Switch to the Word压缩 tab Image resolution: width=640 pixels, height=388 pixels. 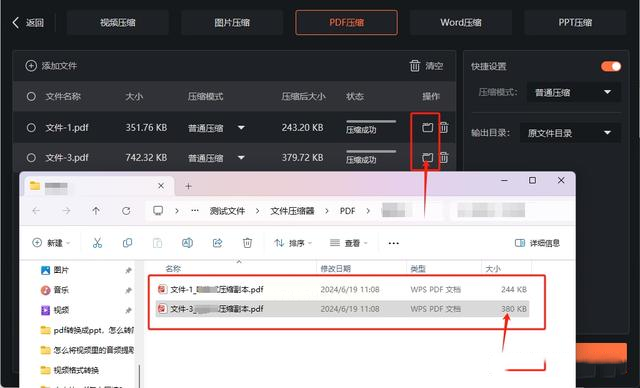pyautogui.click(x=461, y=22)
